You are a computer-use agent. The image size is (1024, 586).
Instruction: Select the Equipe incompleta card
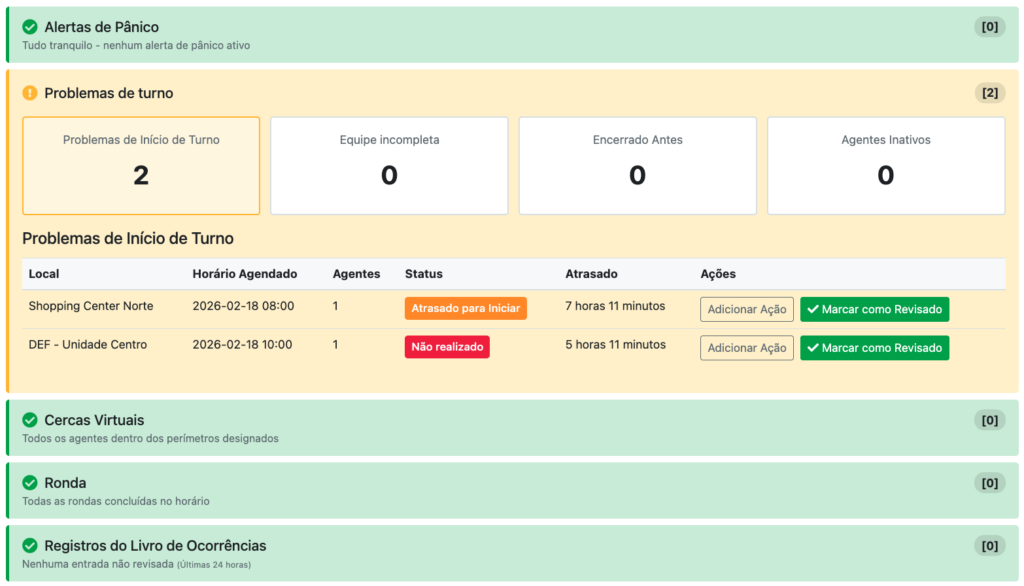[x=389, y=165]
